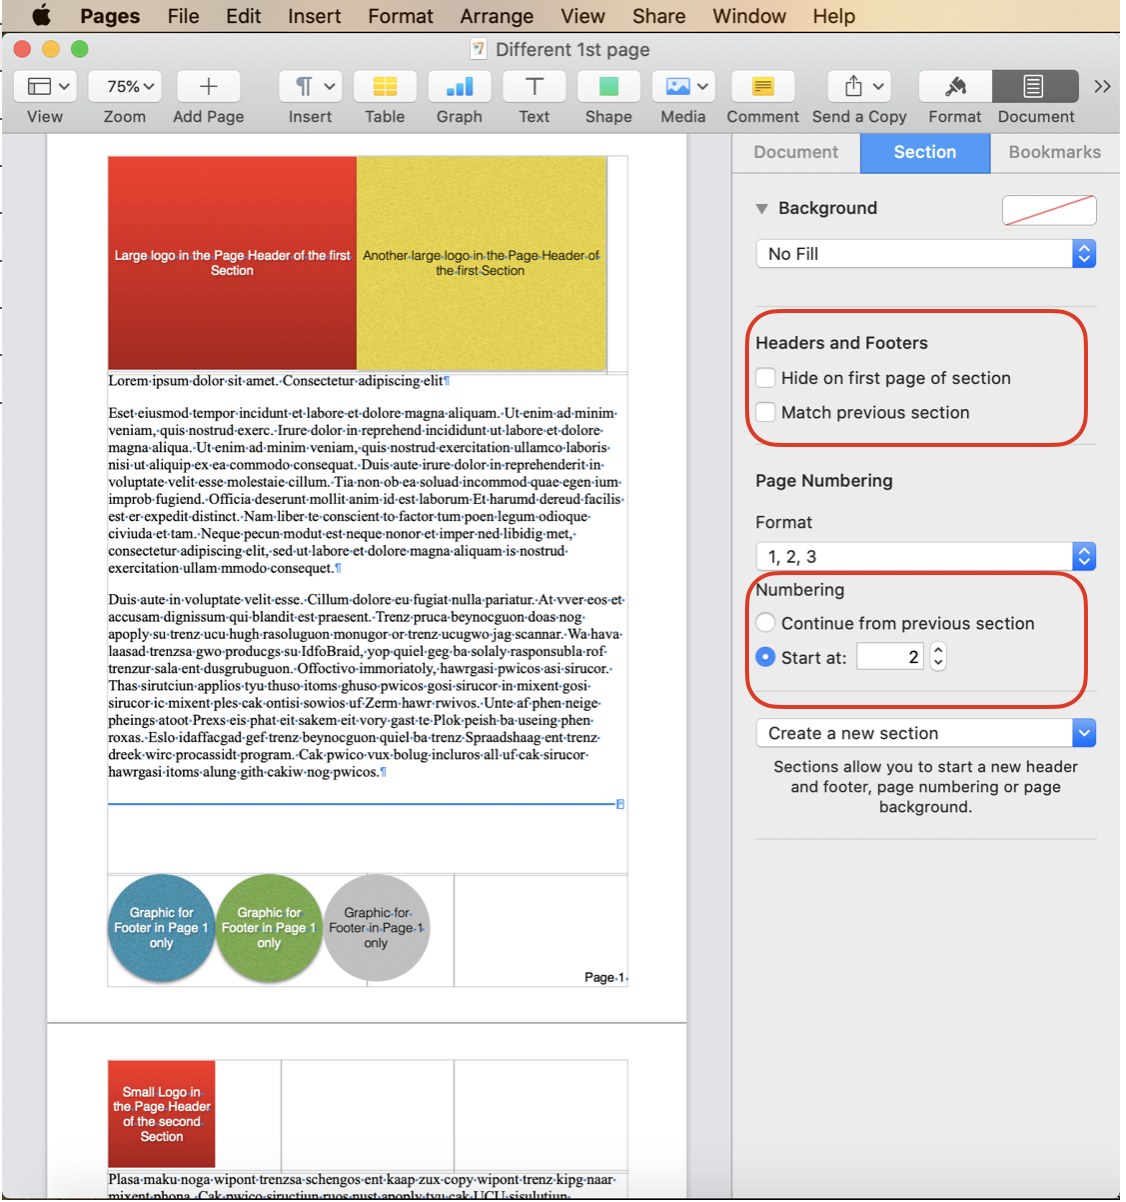Insert a Table from the toolbar
This screenshot has height=1202, width=1126.
click(x=385, y=87)
